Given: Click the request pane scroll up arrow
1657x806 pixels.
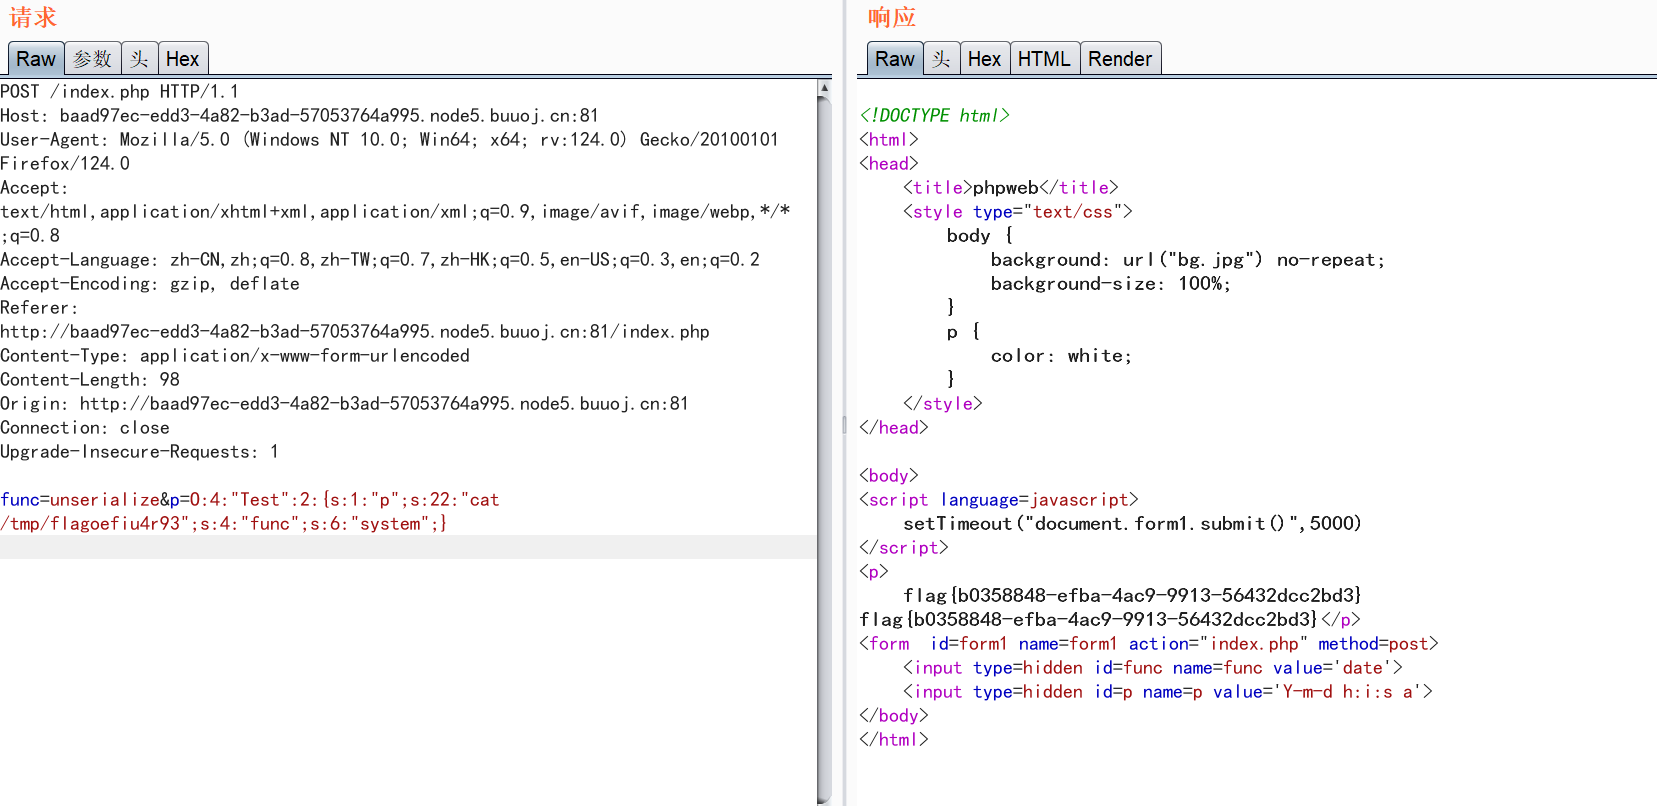Looking at the screenshot, I should (x=824, y=88).
